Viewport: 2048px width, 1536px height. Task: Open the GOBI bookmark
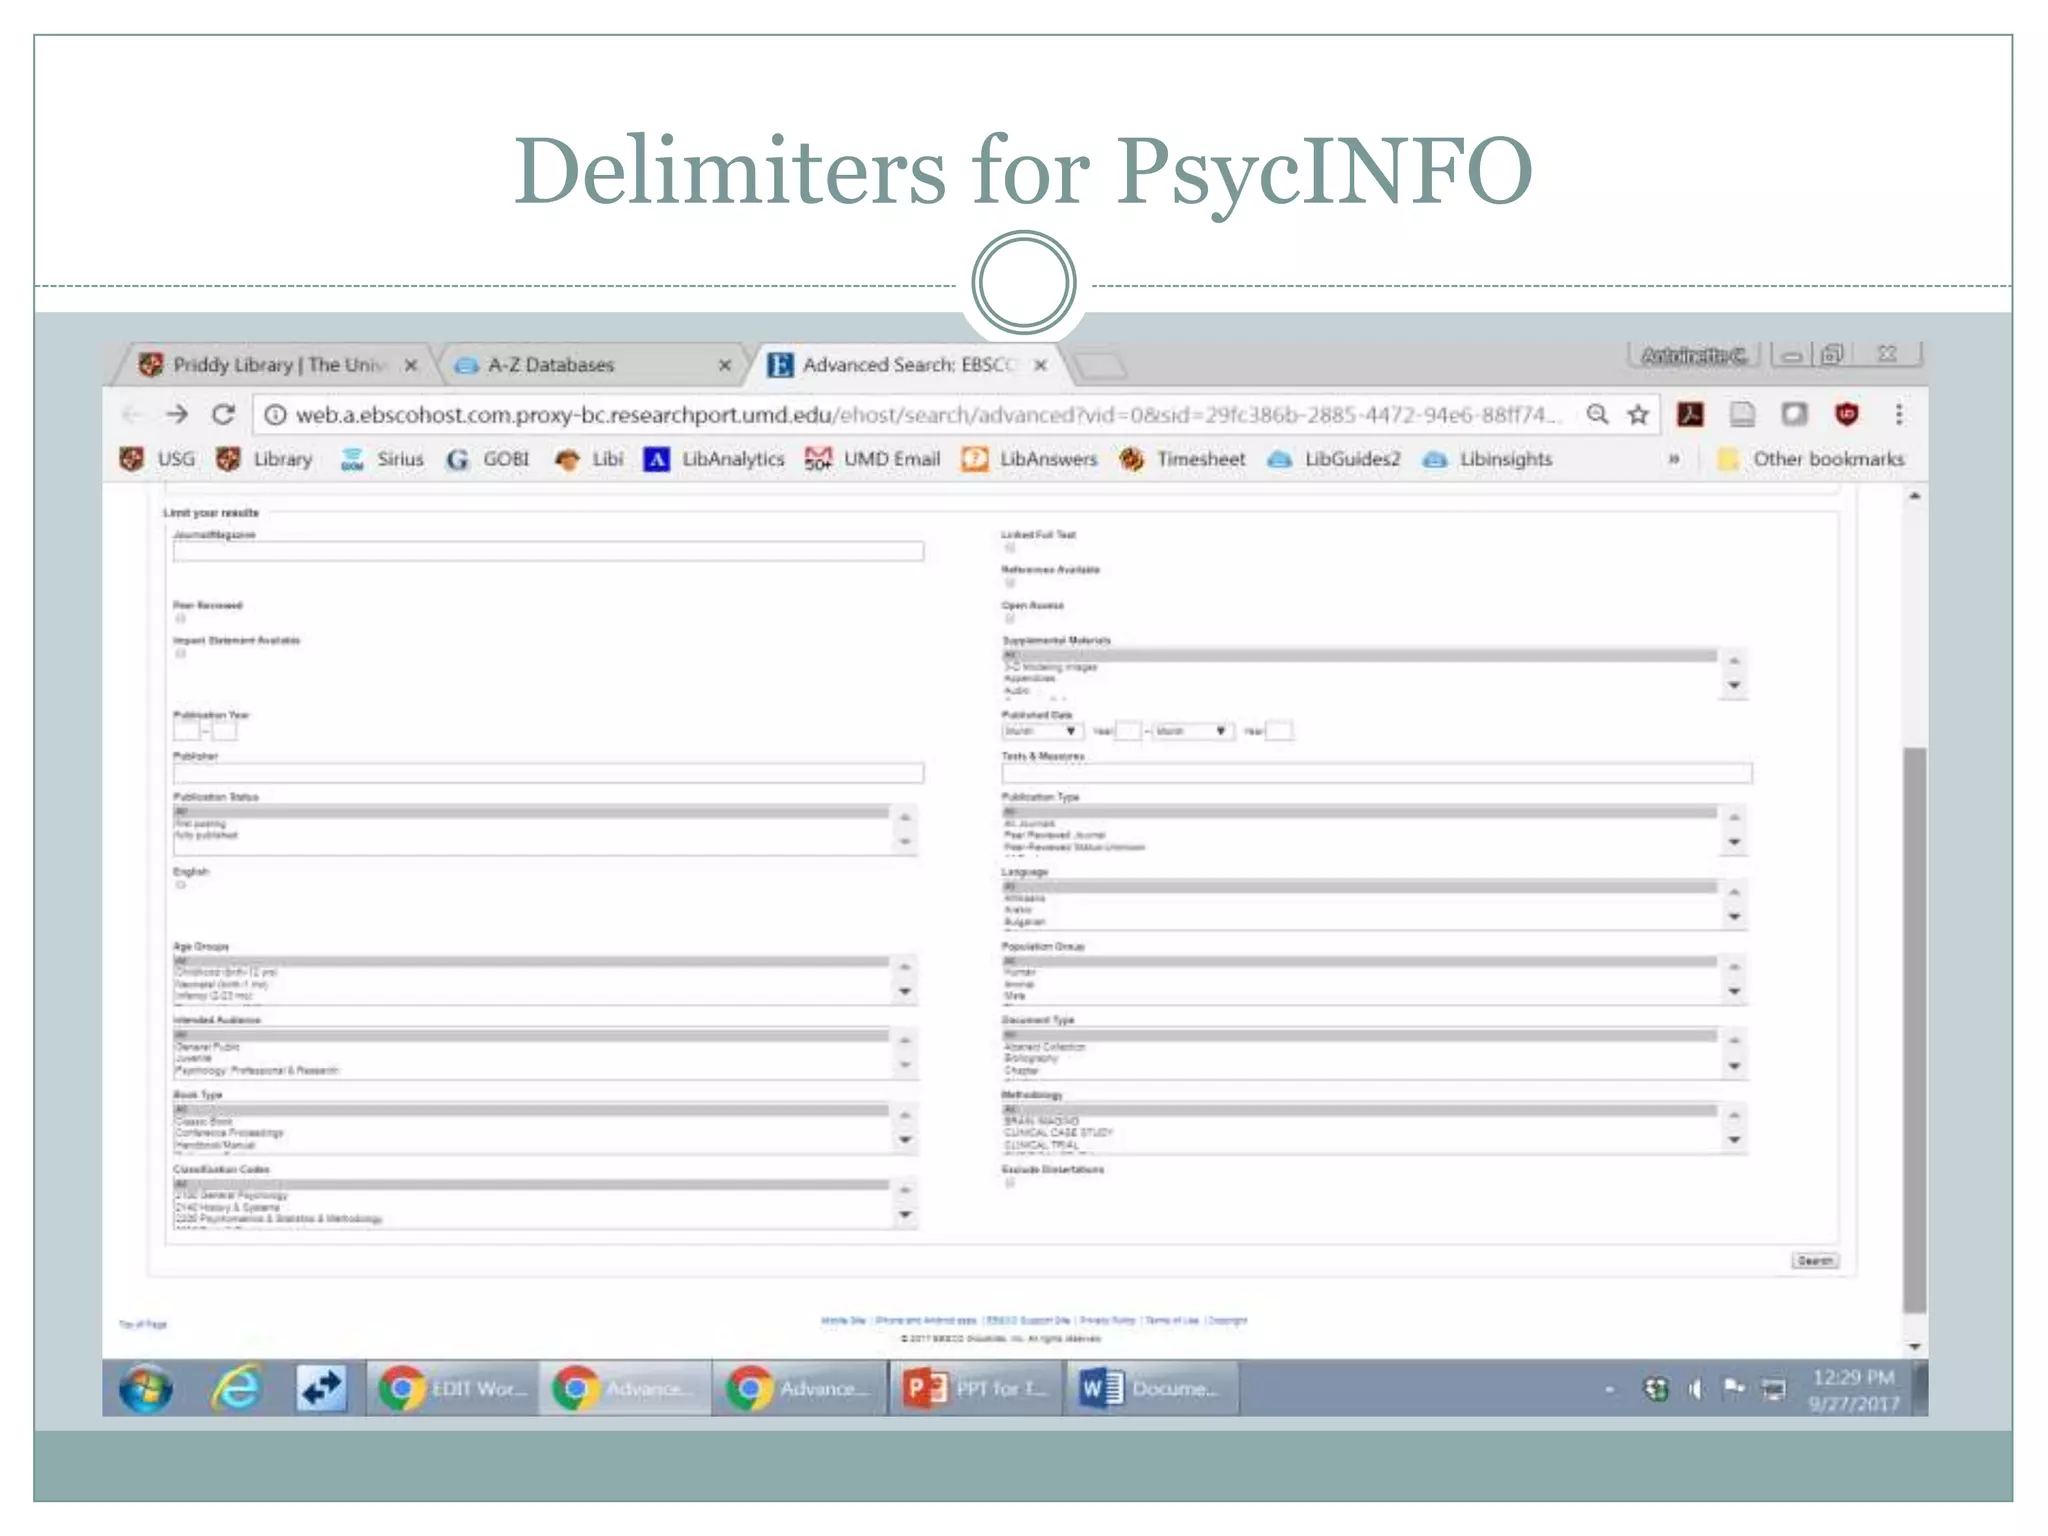pos(488,459)
